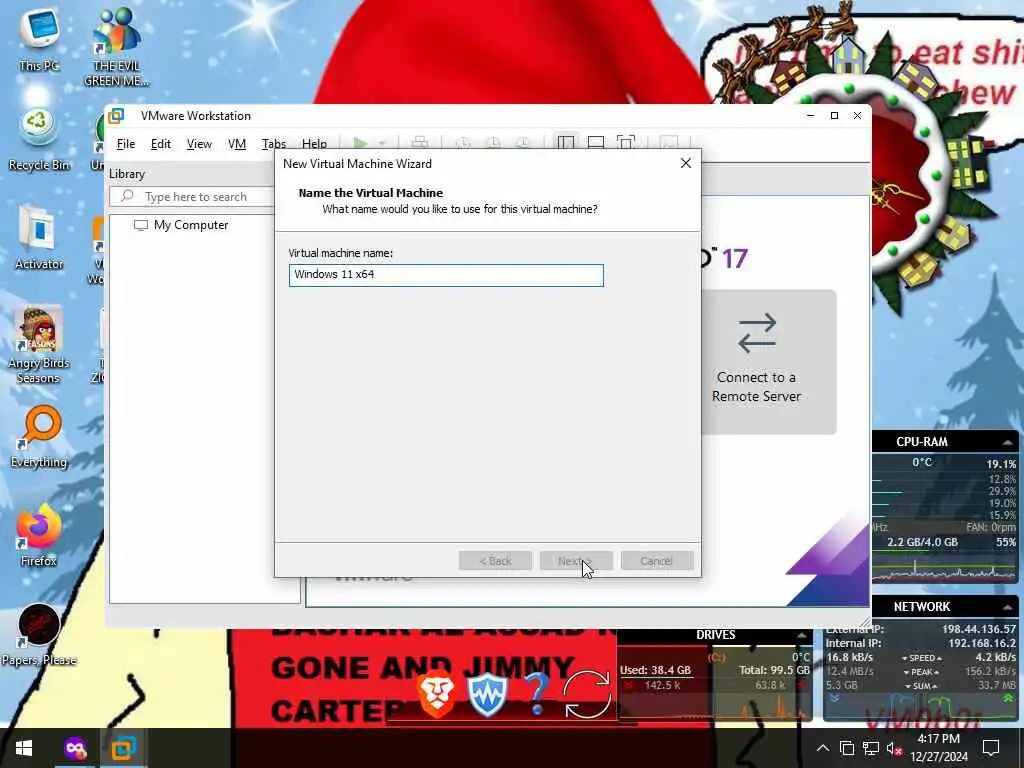Click the Full Screen mode toolbar icon
Viewport: 1024px width, 768px height.
(626, 142)
